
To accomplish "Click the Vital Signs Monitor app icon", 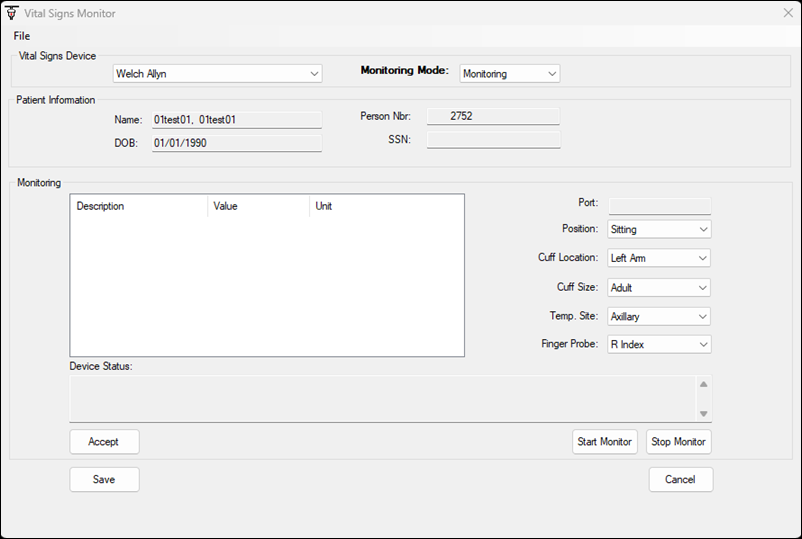I will (11, 13).
